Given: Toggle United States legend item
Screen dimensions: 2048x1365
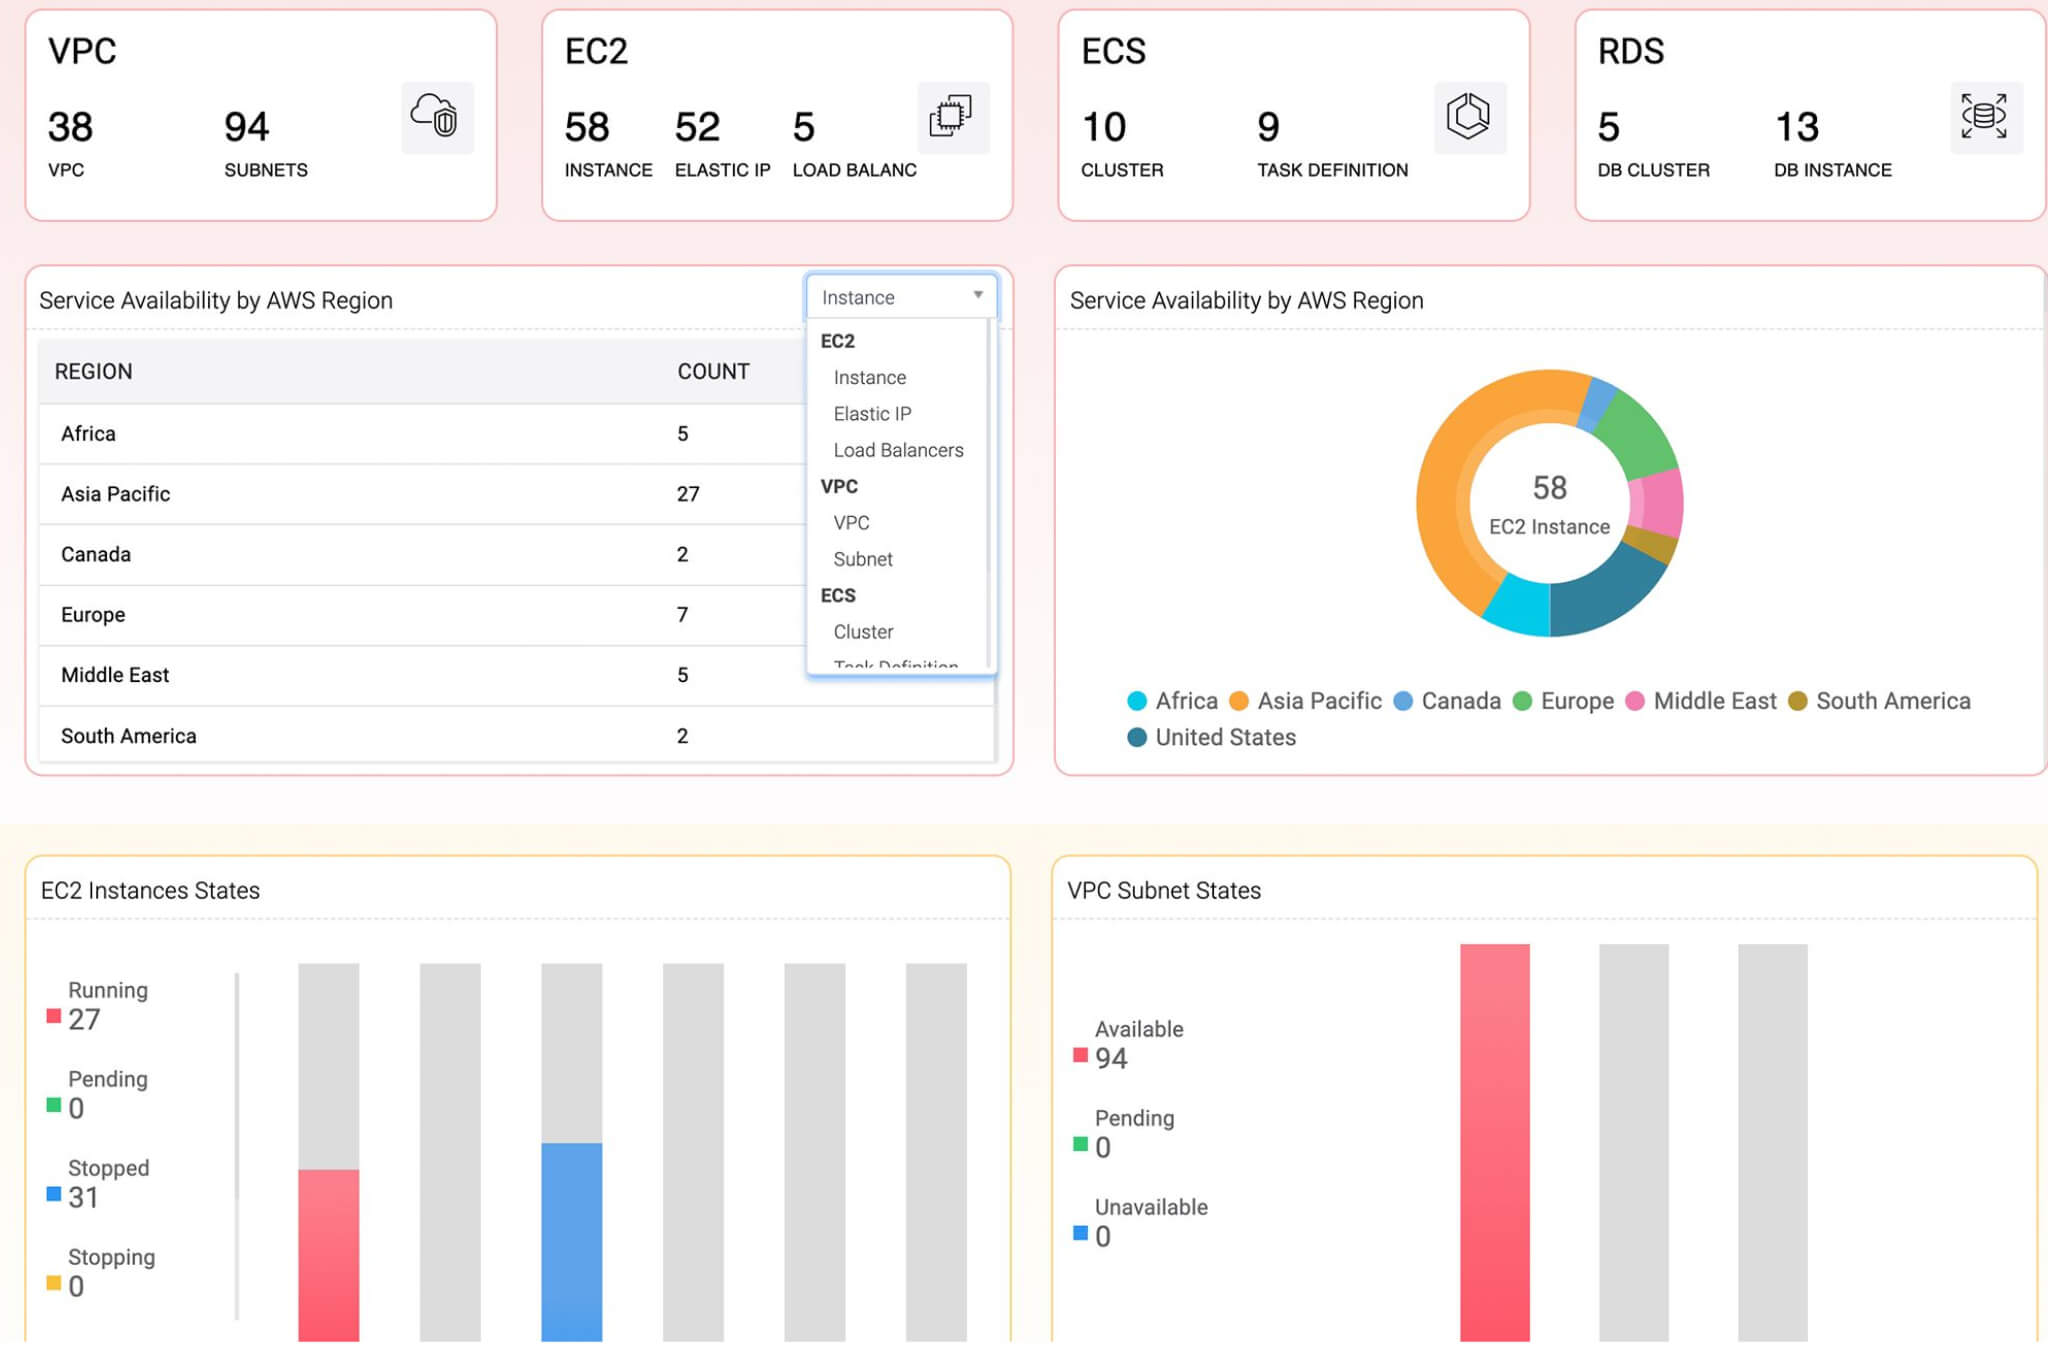Looking at the screenshot, I should 1212,737.
